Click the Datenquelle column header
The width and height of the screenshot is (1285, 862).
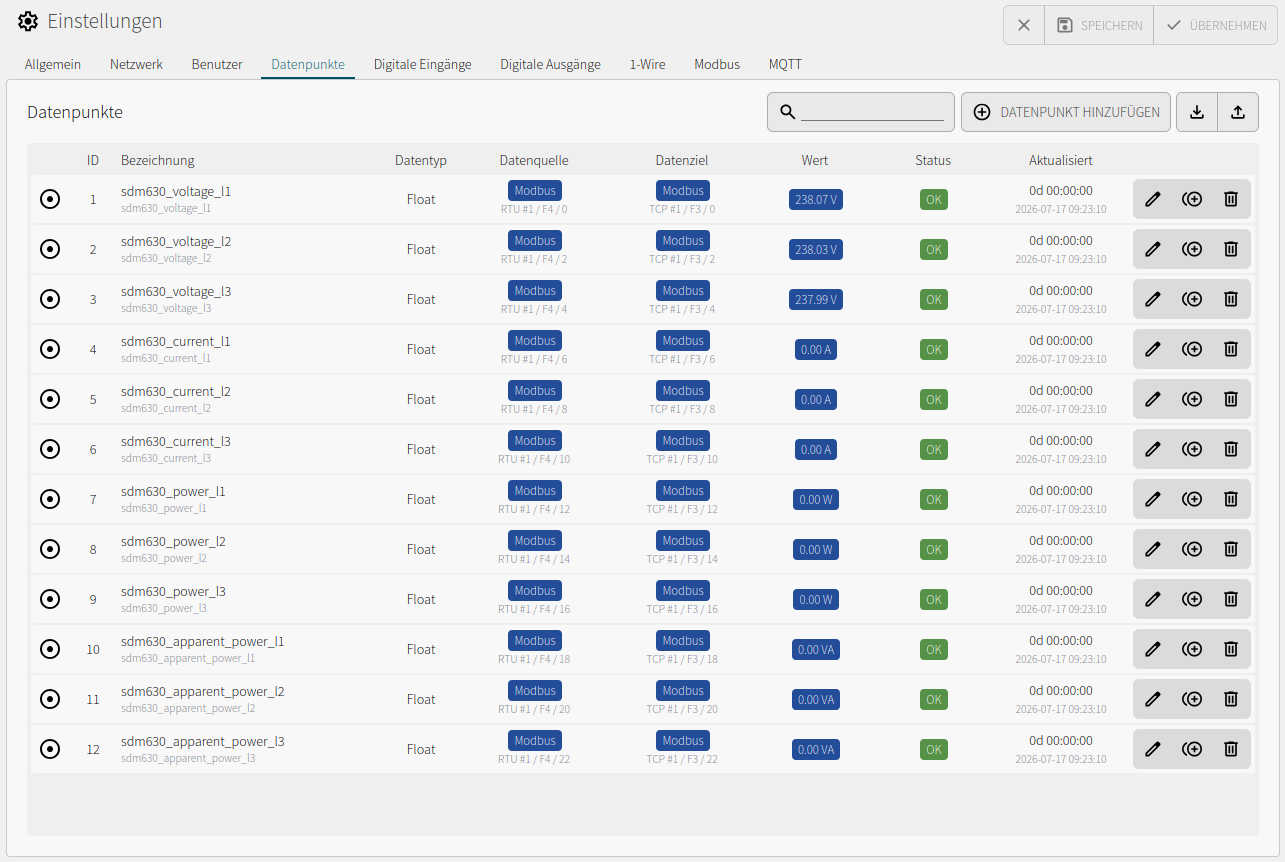(534, 160)
